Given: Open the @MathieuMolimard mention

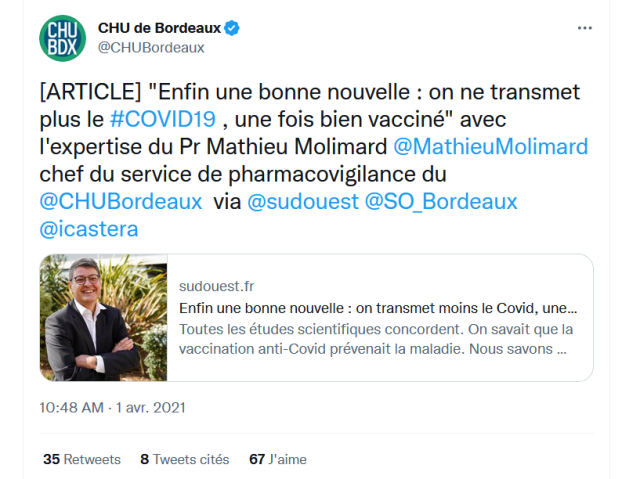Looking at the screenshot, I should 491,147.
